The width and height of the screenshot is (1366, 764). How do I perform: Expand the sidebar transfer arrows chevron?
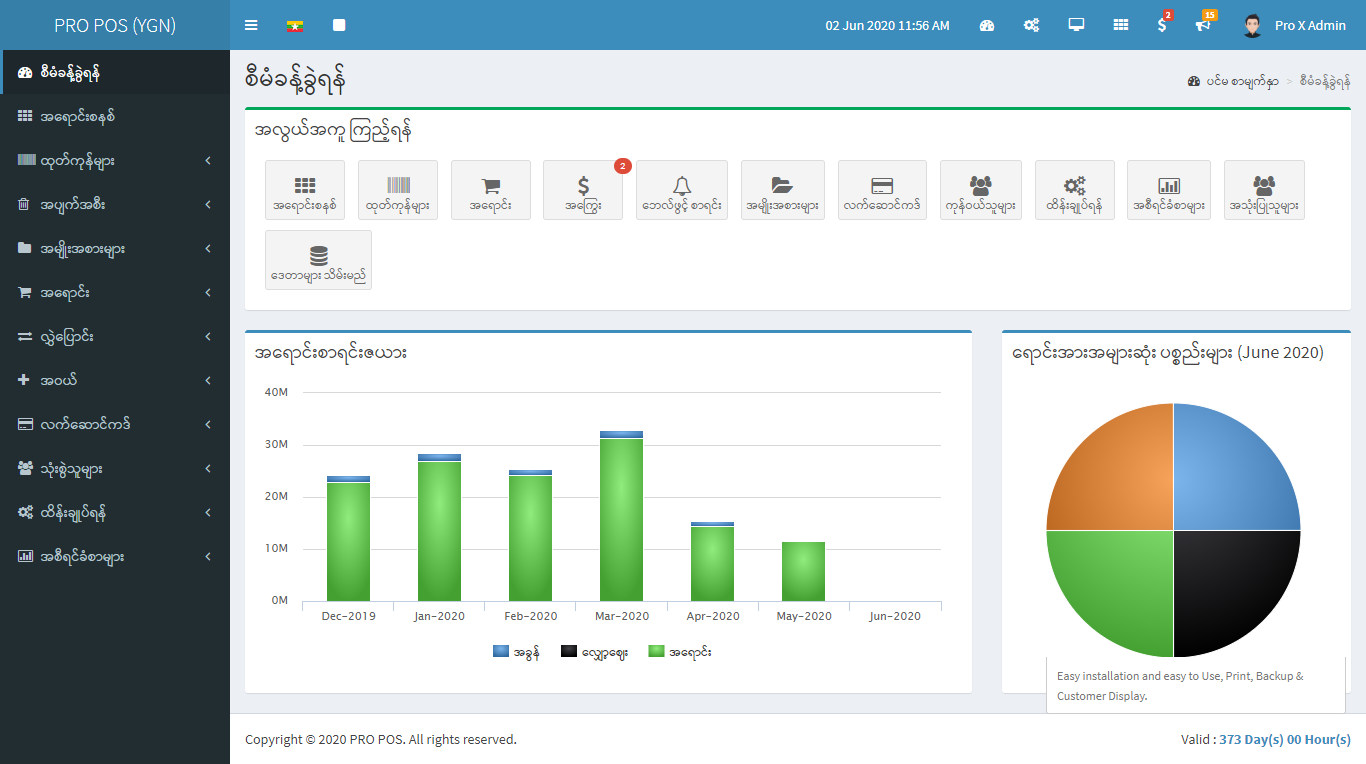(208, 337)
